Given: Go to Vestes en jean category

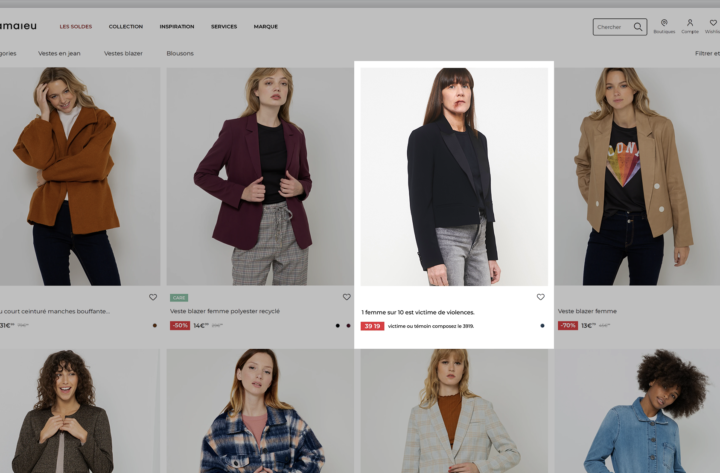Looking at the screenshot, I should [x=59, y=53].
